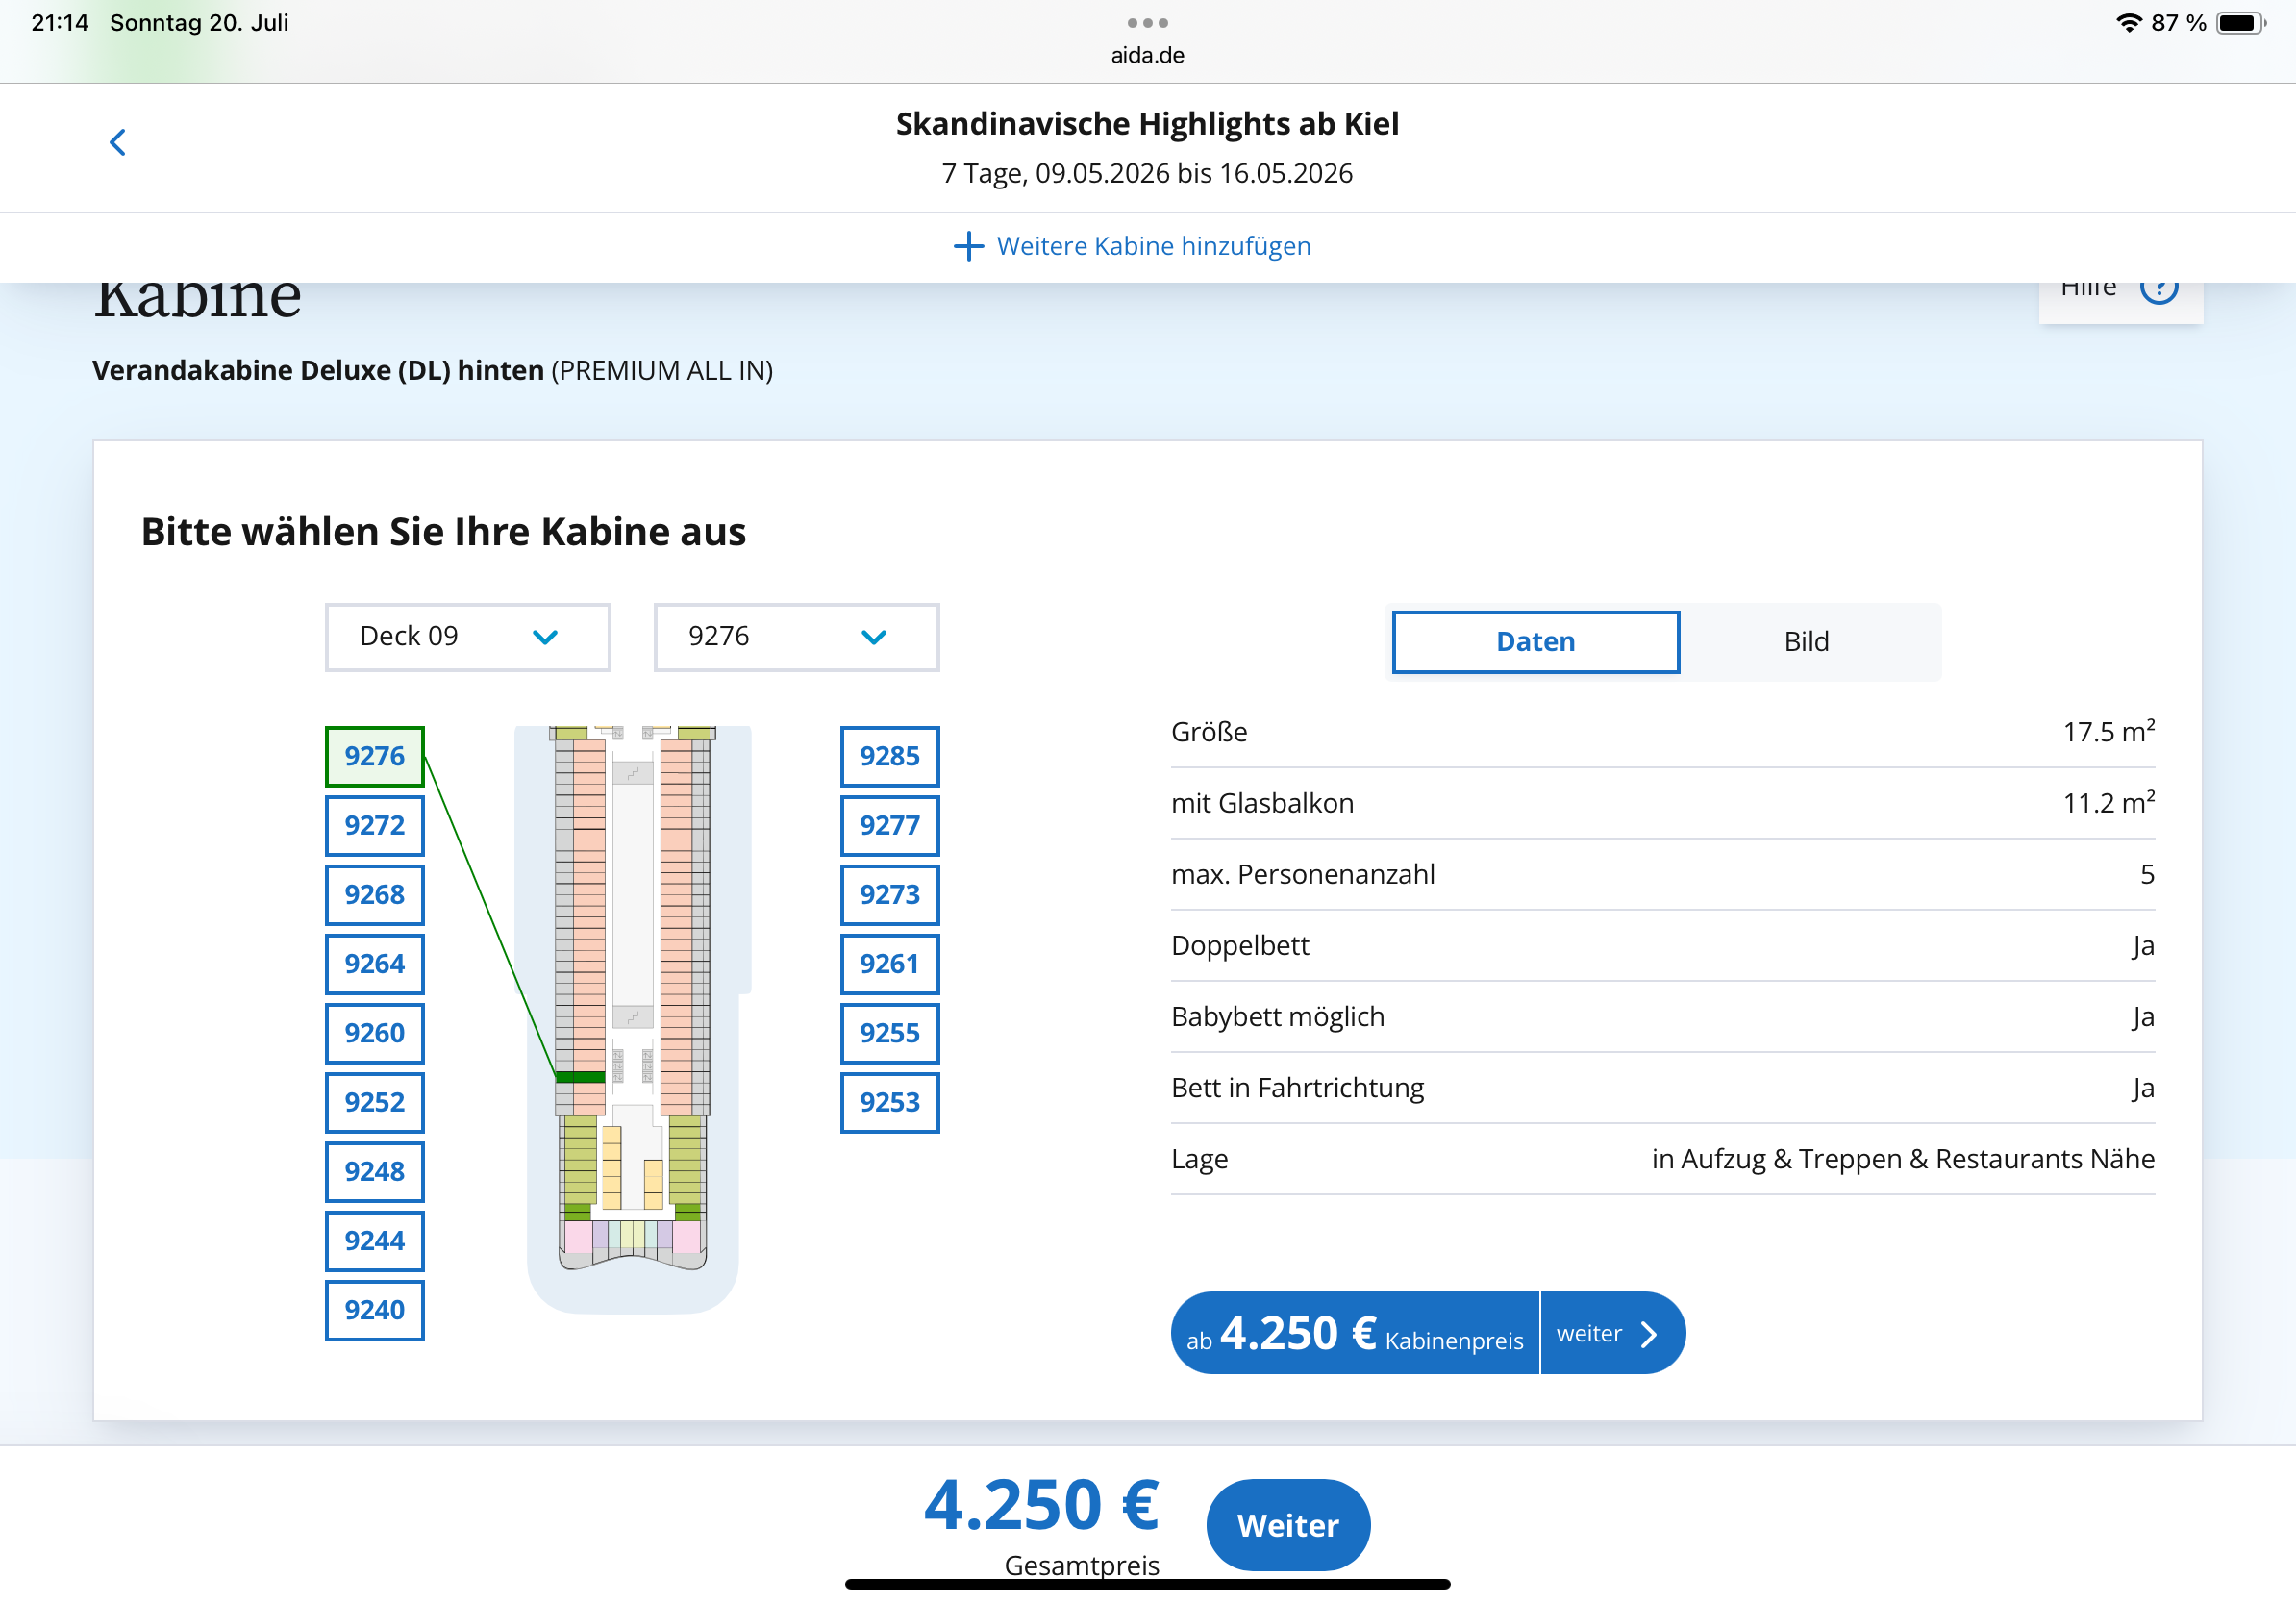Tap the battery status icon
The width and height of the screenshot is (2296, 1604).
(x=2240, y=22)
